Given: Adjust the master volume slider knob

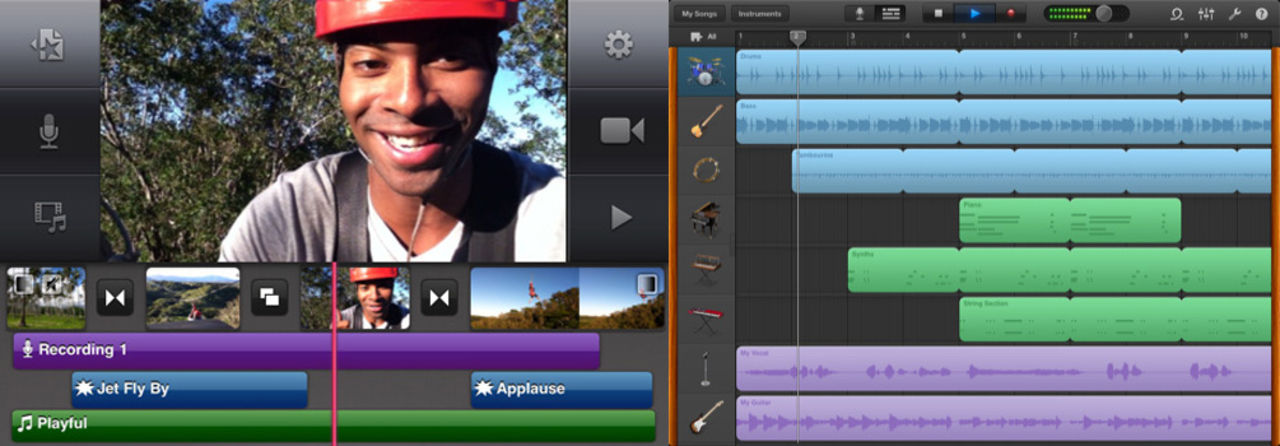Looking at the screenshot, I should click(x=1105, y=14).
